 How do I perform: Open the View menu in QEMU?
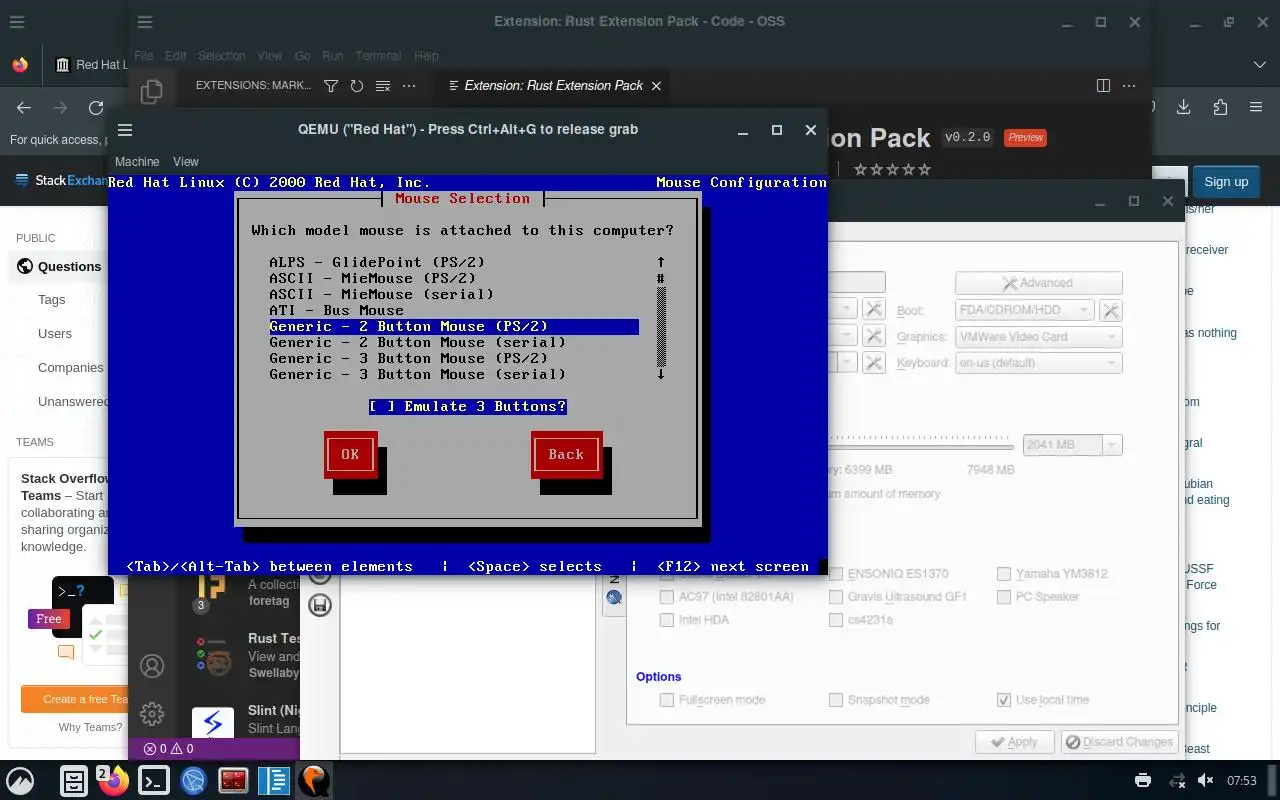click(x=186, y=161)
